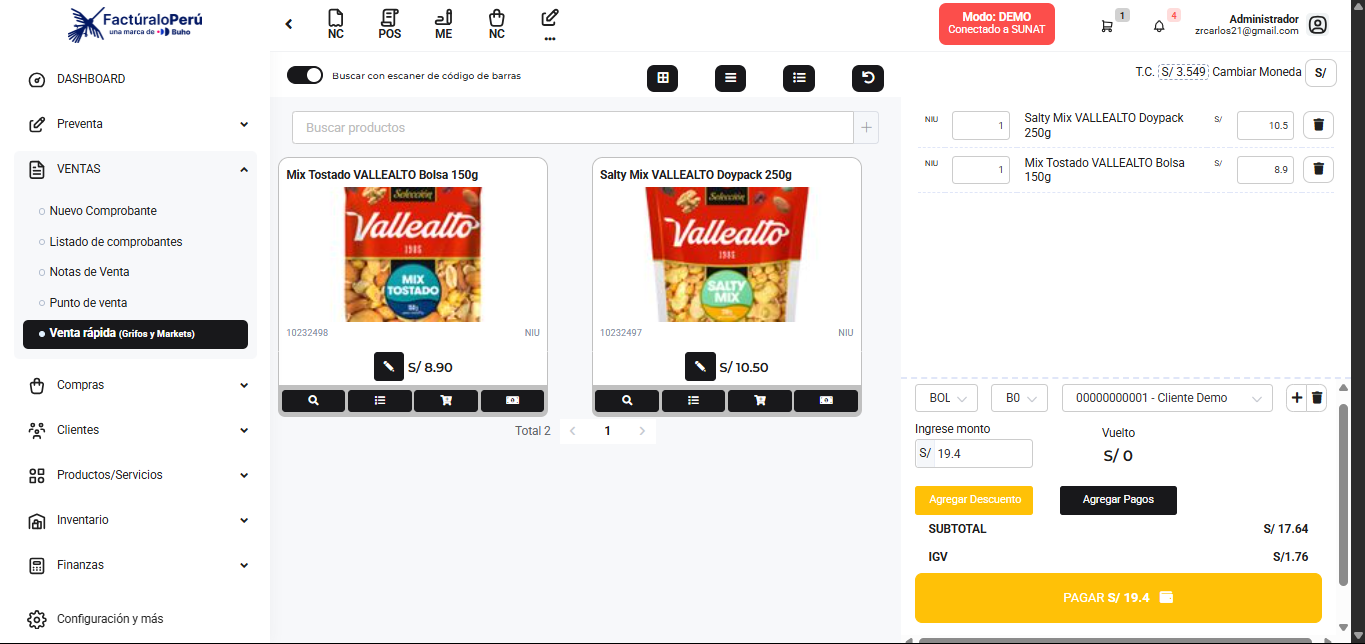The height and width of the screenshot is (644, 1365).
Task: Delete the Mix Tostado line from the order
Action: pyautogui.click(x=1318, y=169)
